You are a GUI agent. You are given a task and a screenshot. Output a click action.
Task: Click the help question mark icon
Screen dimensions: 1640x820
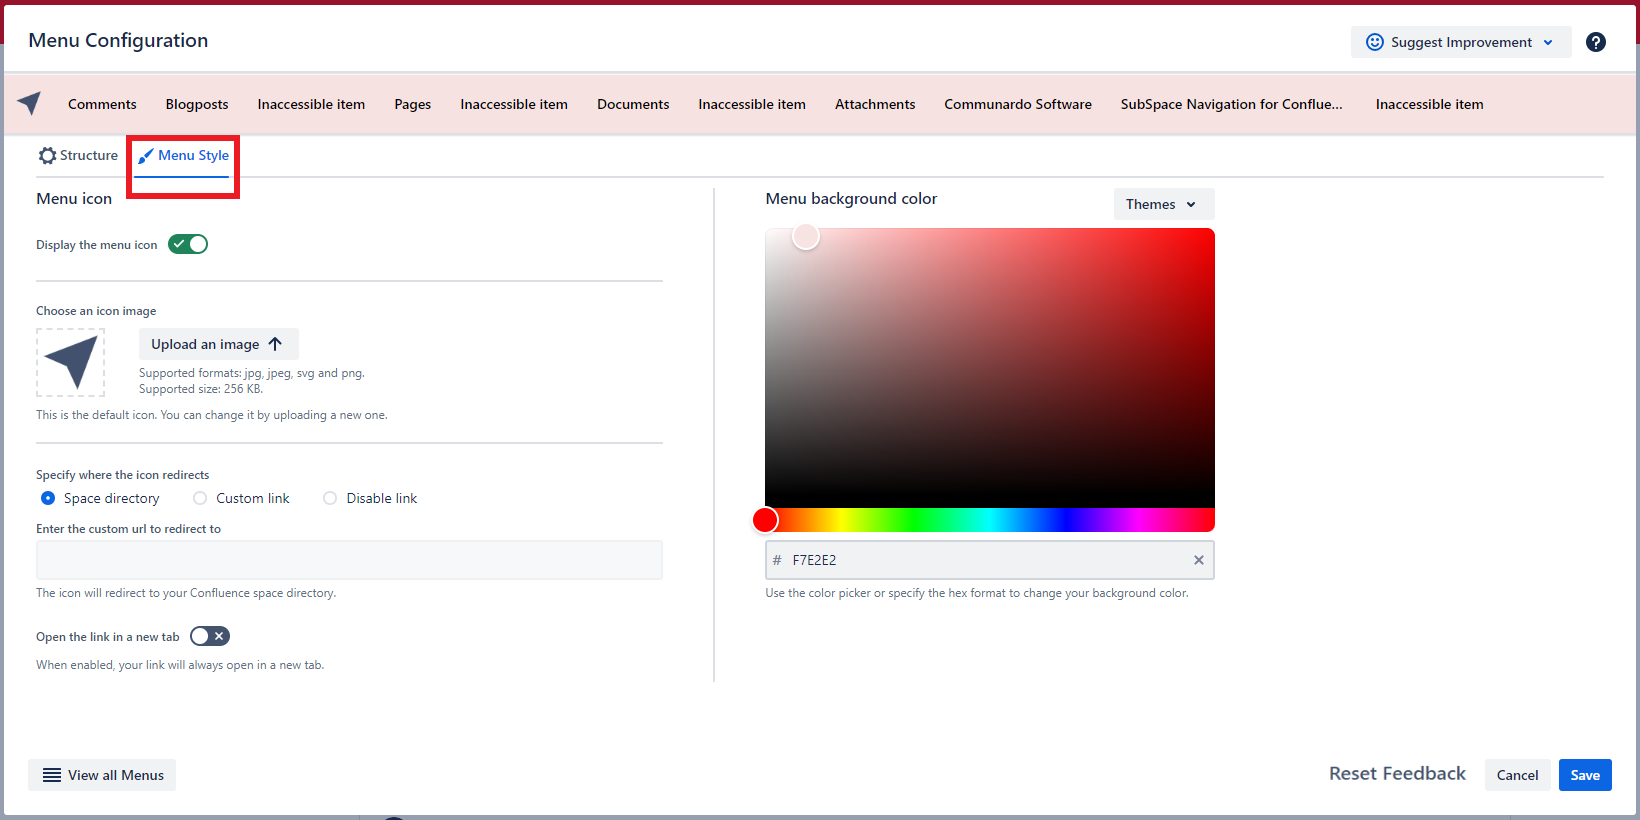coord(1595,42)
